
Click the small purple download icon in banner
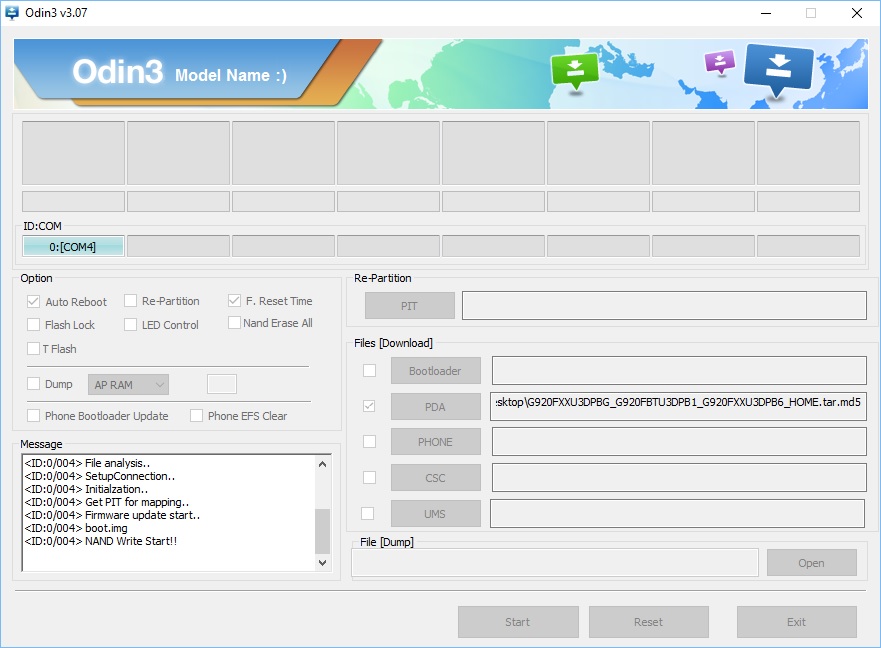pyautogui.click(x=719, y=63)
